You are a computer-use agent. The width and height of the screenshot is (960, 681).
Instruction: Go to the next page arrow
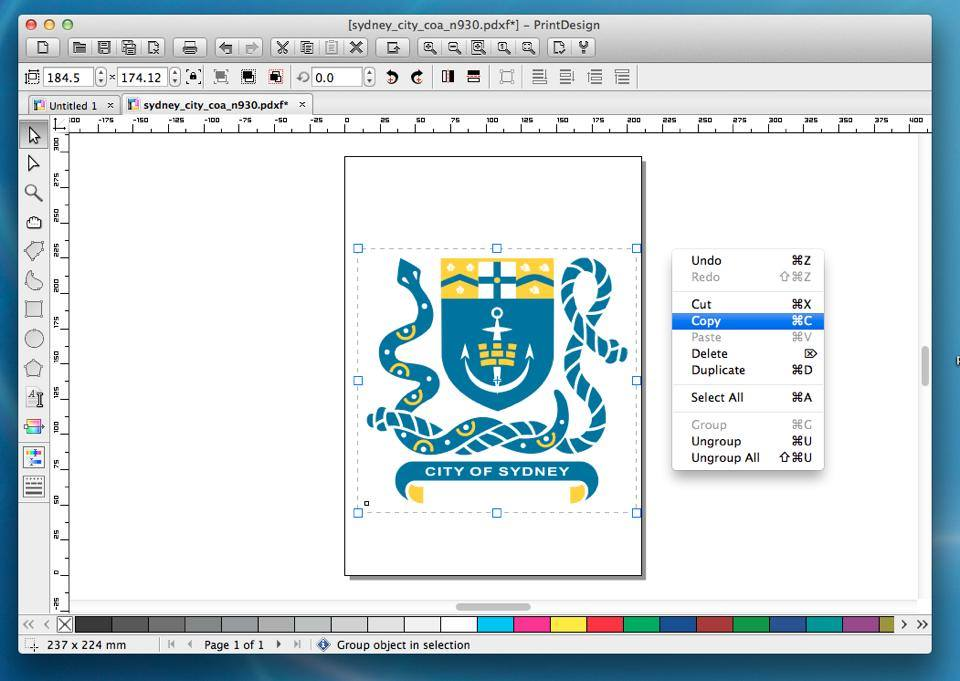[279, 644]
